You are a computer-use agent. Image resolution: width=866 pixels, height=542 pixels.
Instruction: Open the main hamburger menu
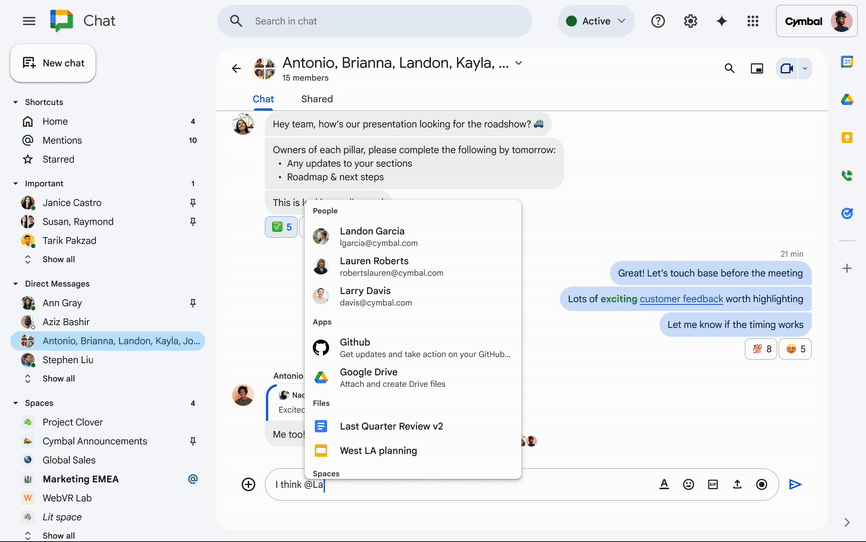[x=29, y=21]
